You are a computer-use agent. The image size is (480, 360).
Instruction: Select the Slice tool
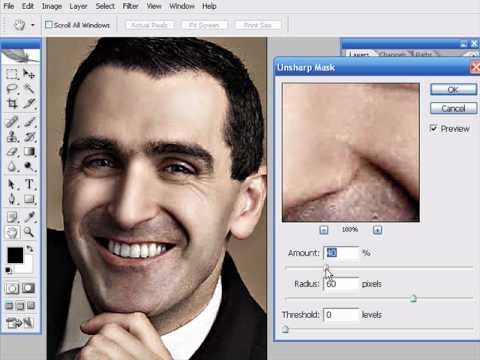(29, 104)
